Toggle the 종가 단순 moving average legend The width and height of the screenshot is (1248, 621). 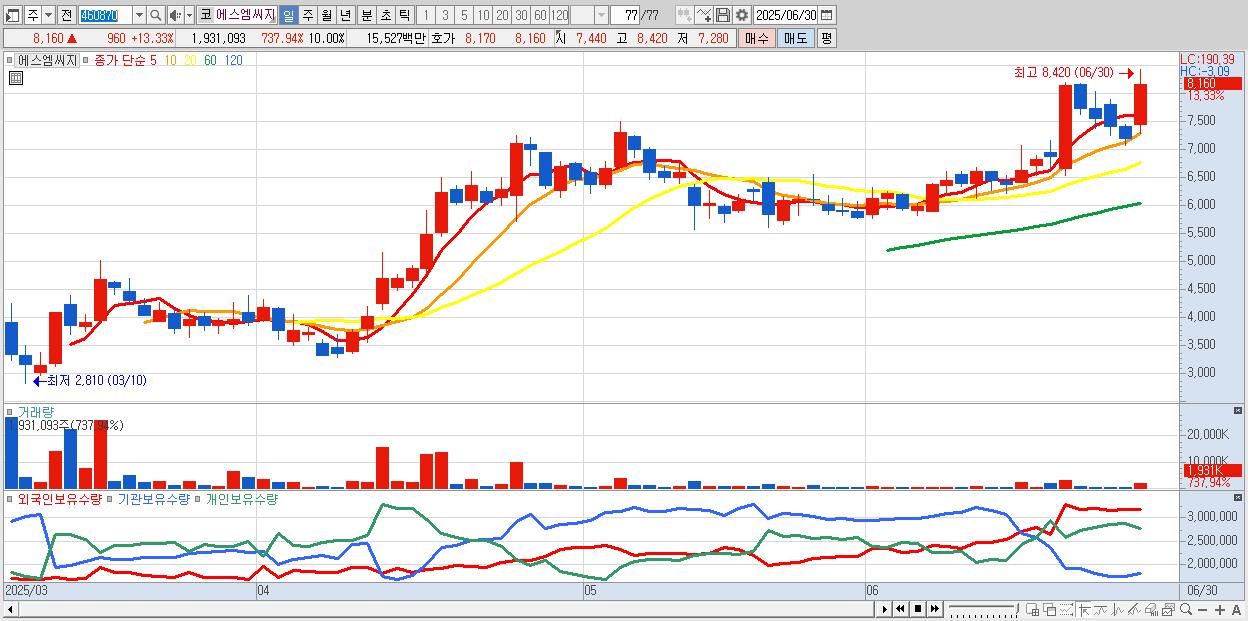pyautogui.click(x=120, y=60)
